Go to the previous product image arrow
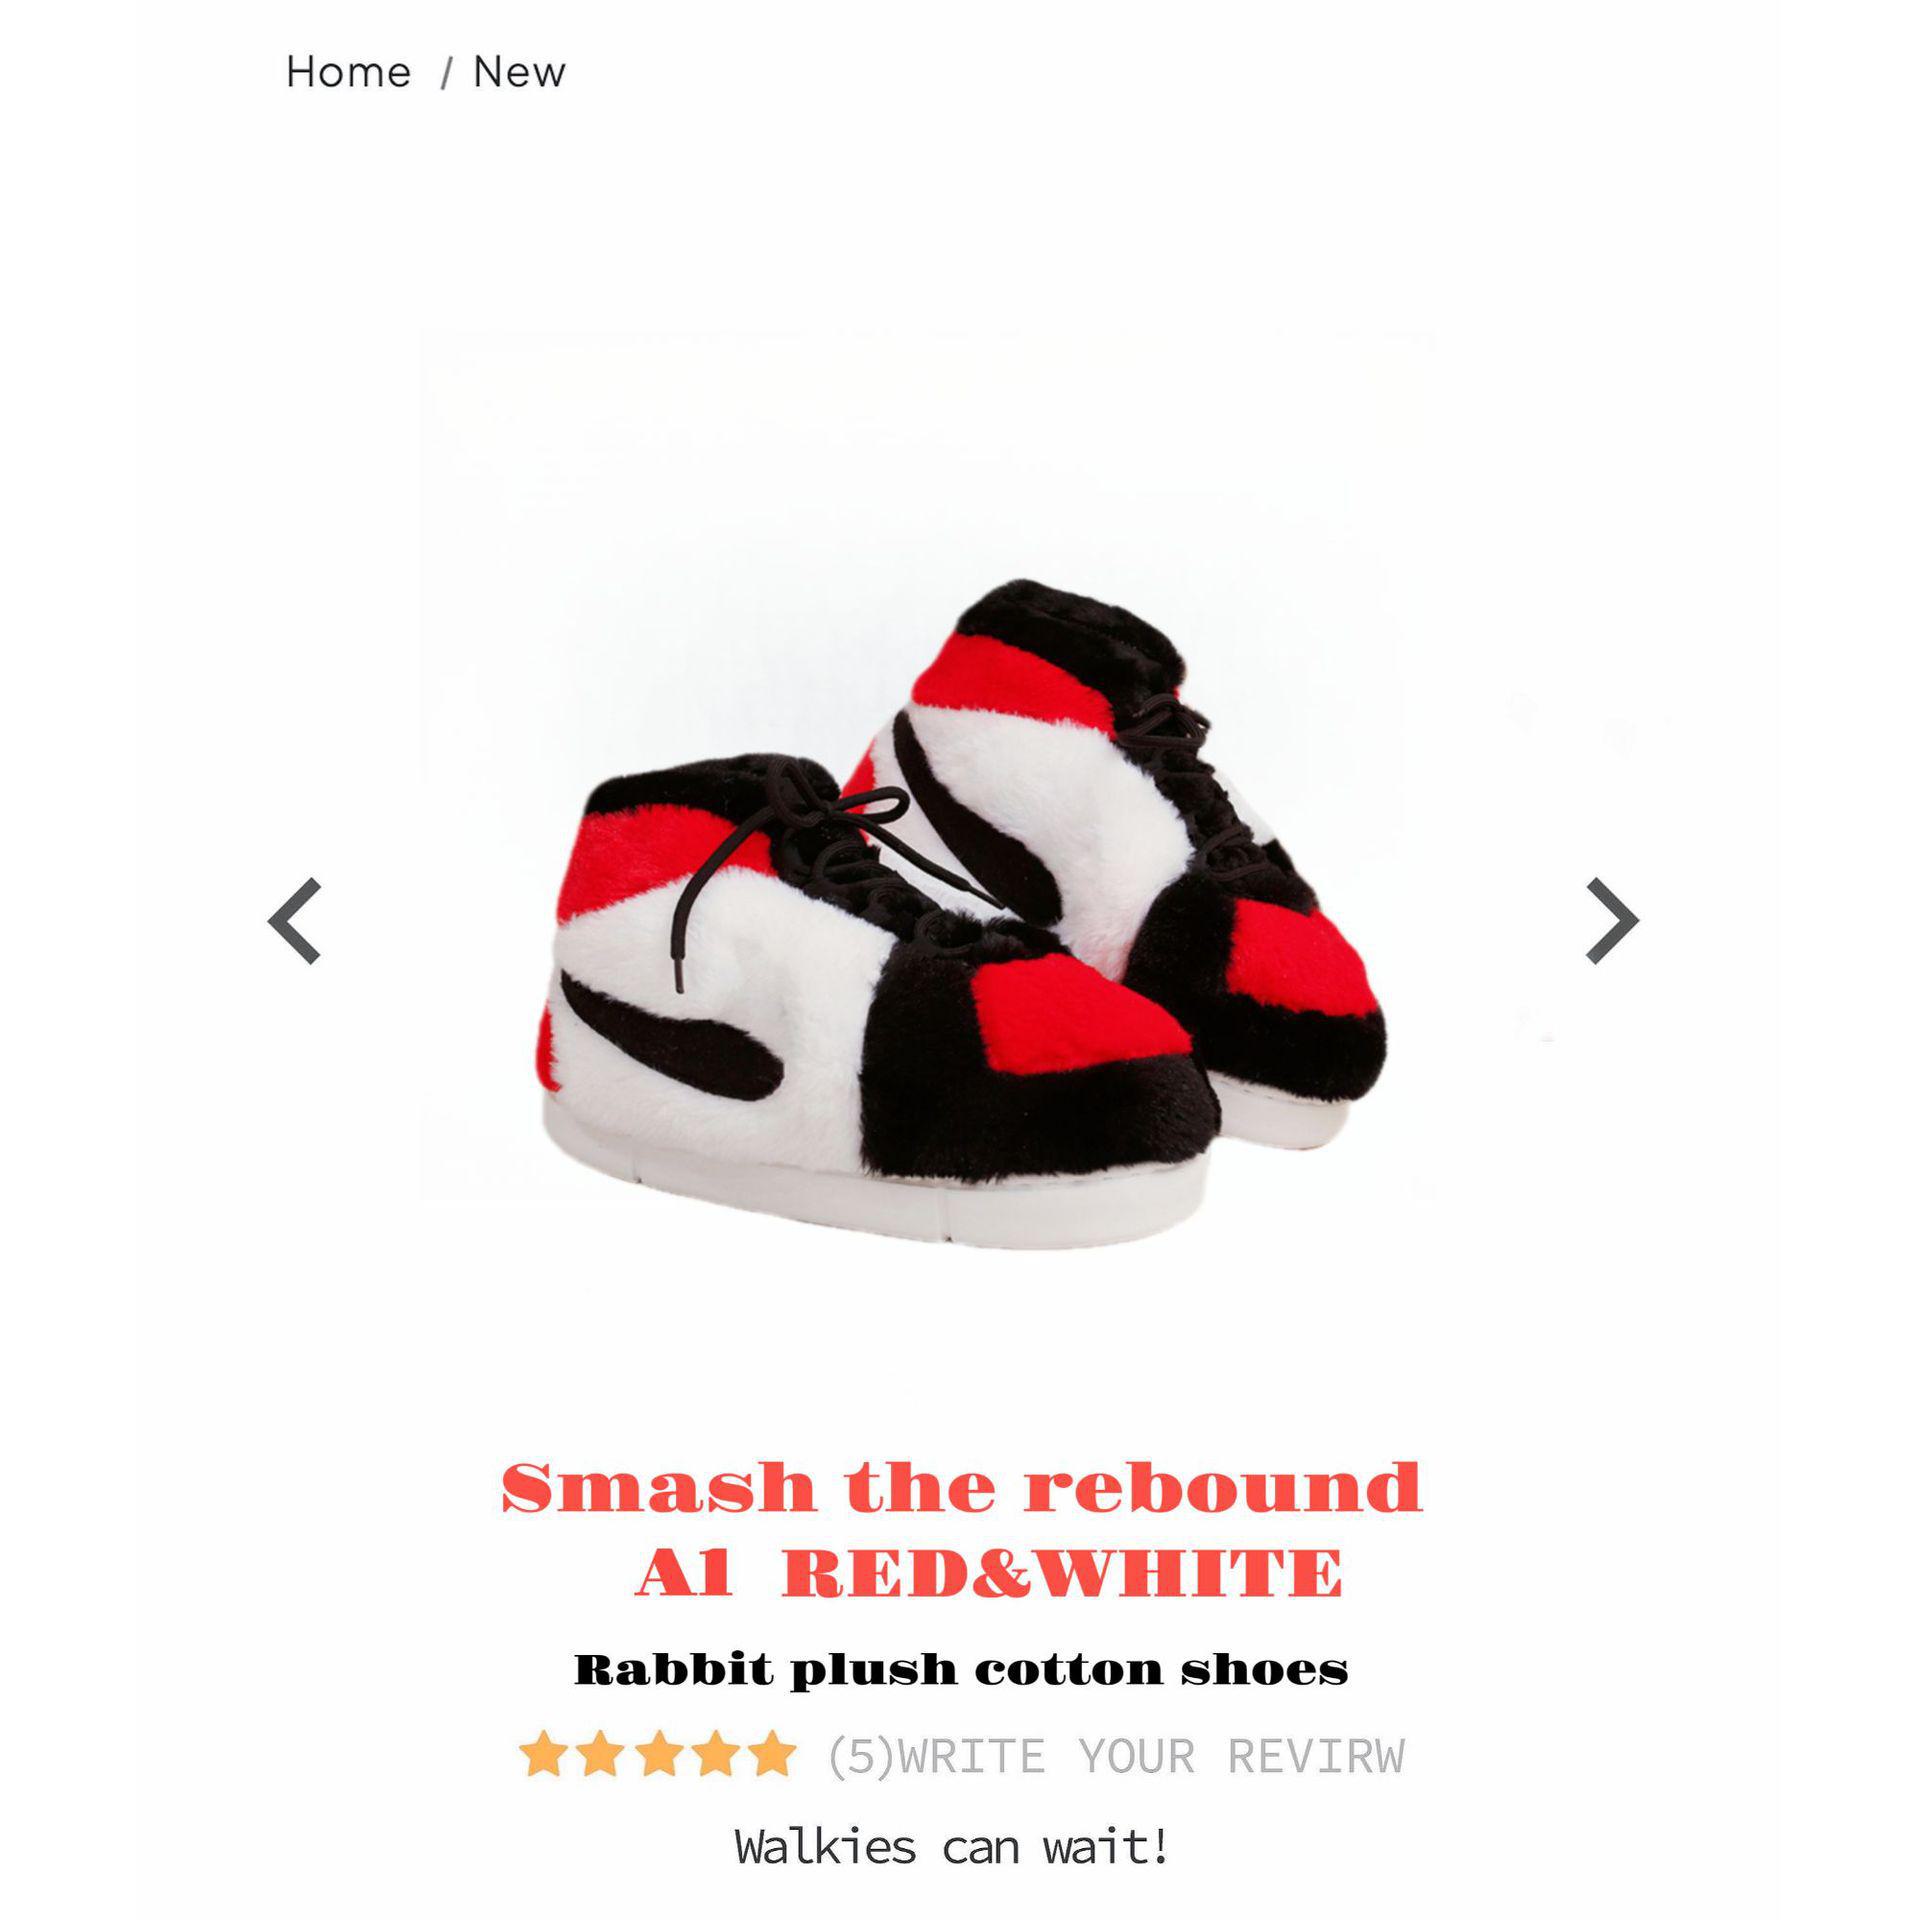The width and height of the screenshot is (1920, 1920). tap(294, 921)
